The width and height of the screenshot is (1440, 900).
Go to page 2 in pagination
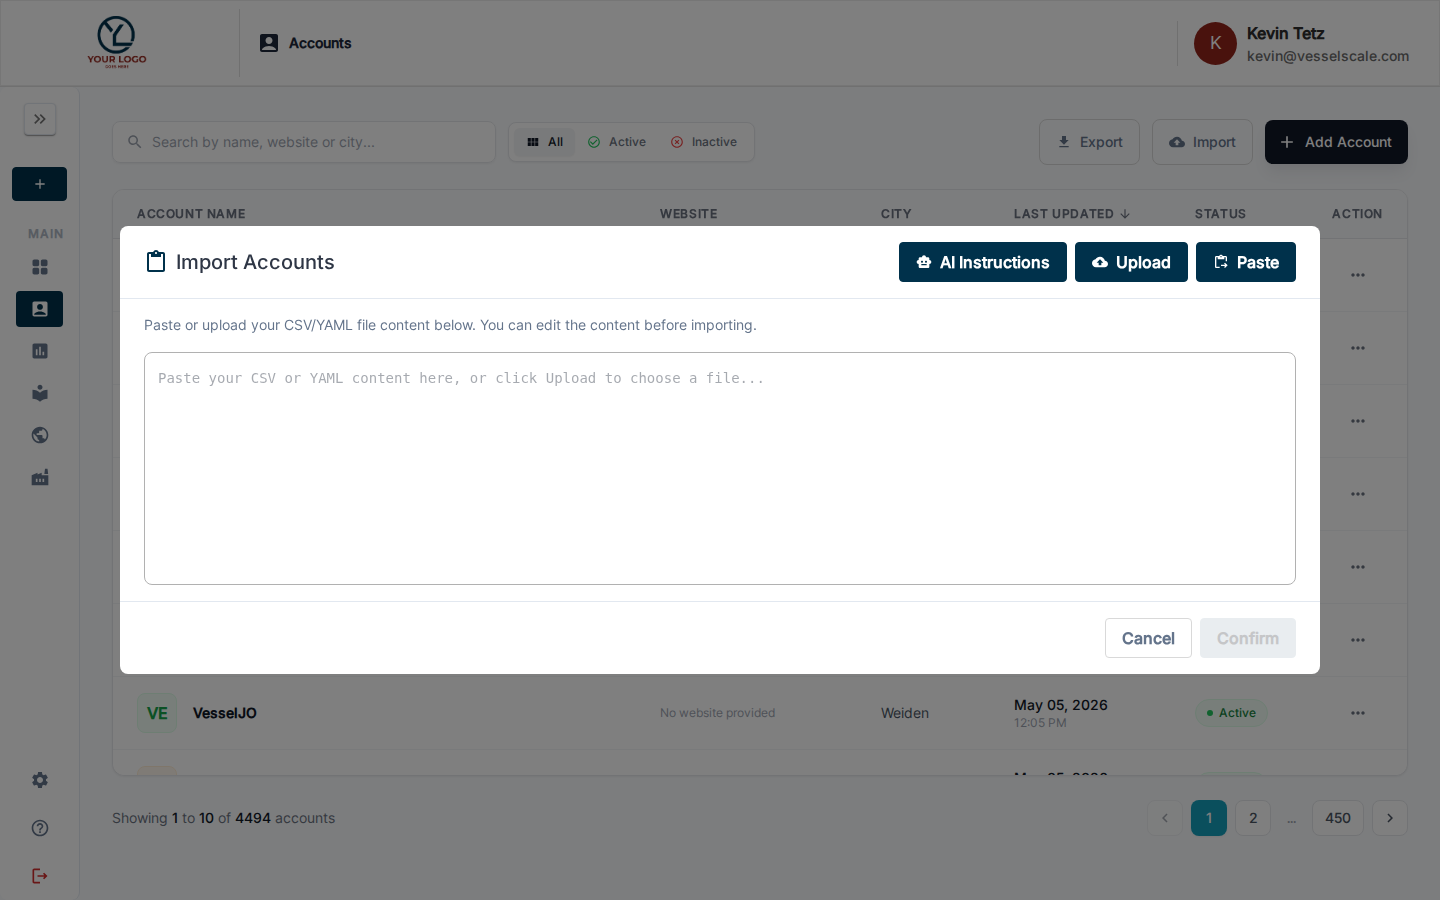click(x=1253, y=818)
